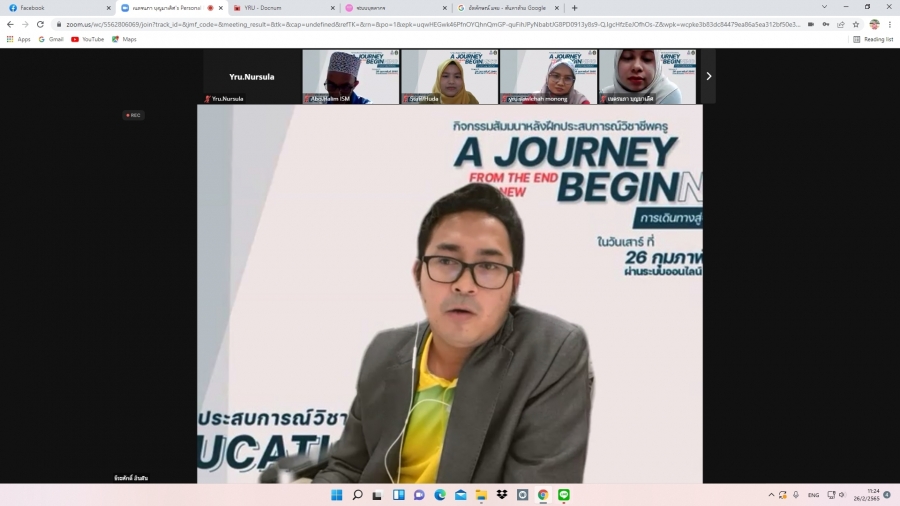This screenshot has height=506, width=900.
Task: Expand hidden system tray icons
Action: [x=771, y=495]
